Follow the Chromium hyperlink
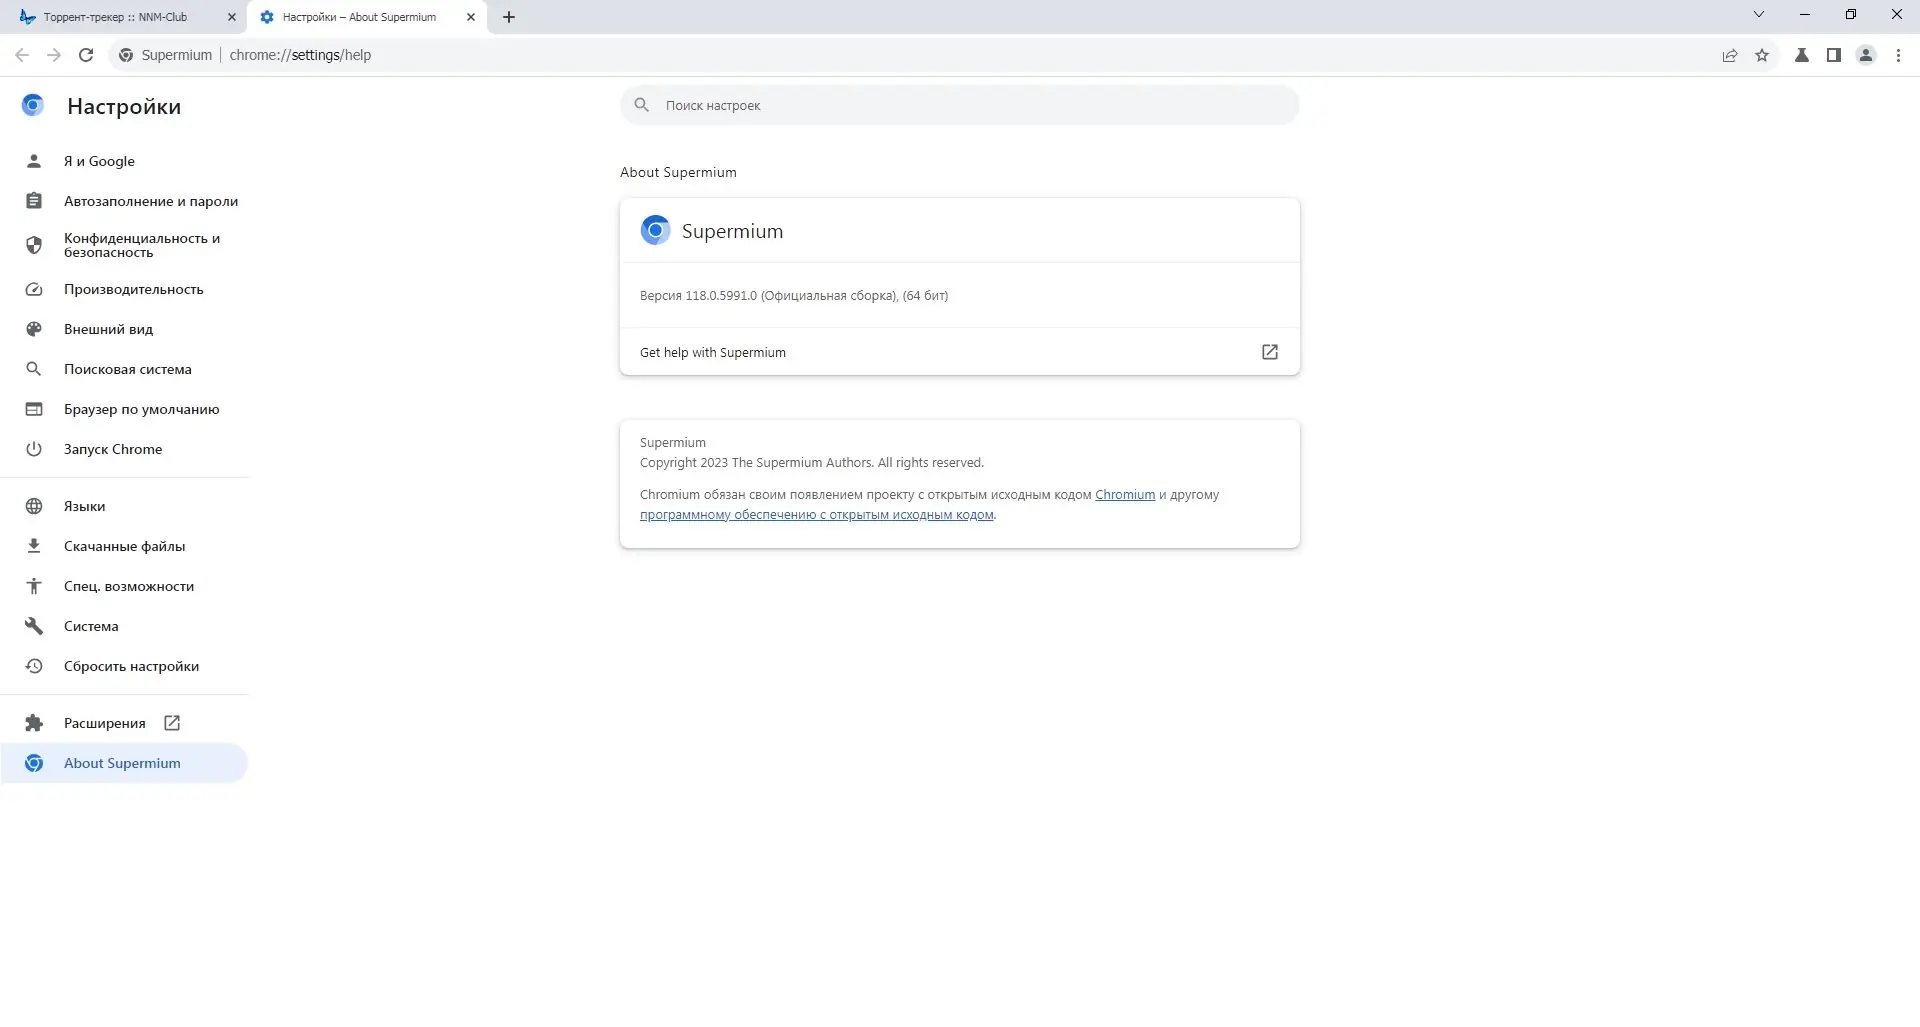The image size is (1920, 1027). [x=1125, y=495]
